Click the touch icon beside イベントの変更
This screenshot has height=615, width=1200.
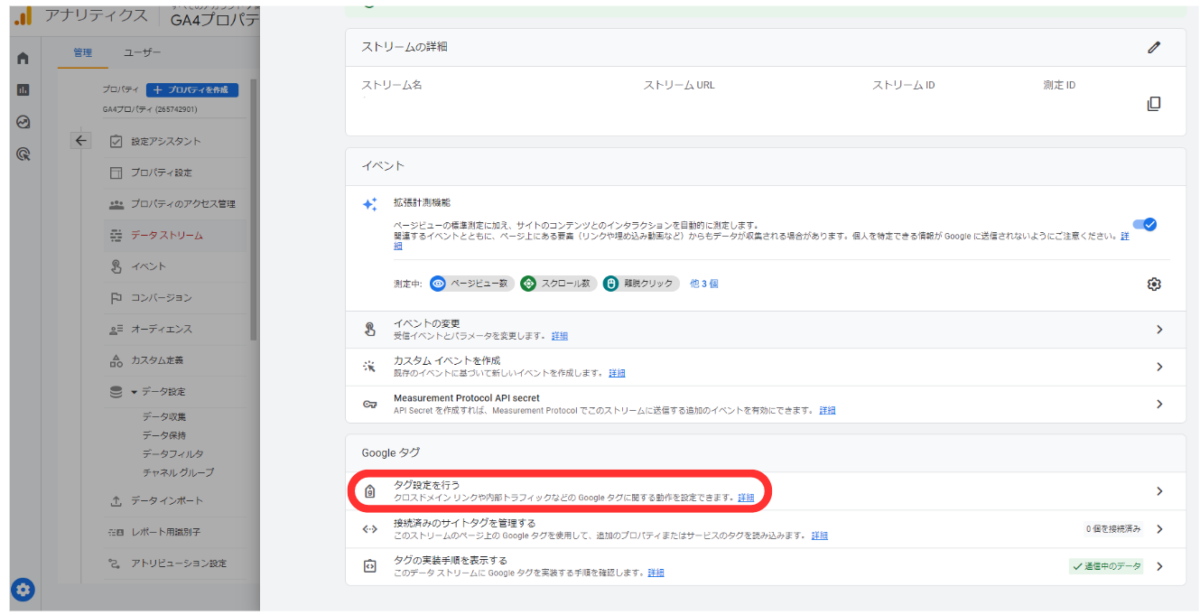tap(369, 329)
